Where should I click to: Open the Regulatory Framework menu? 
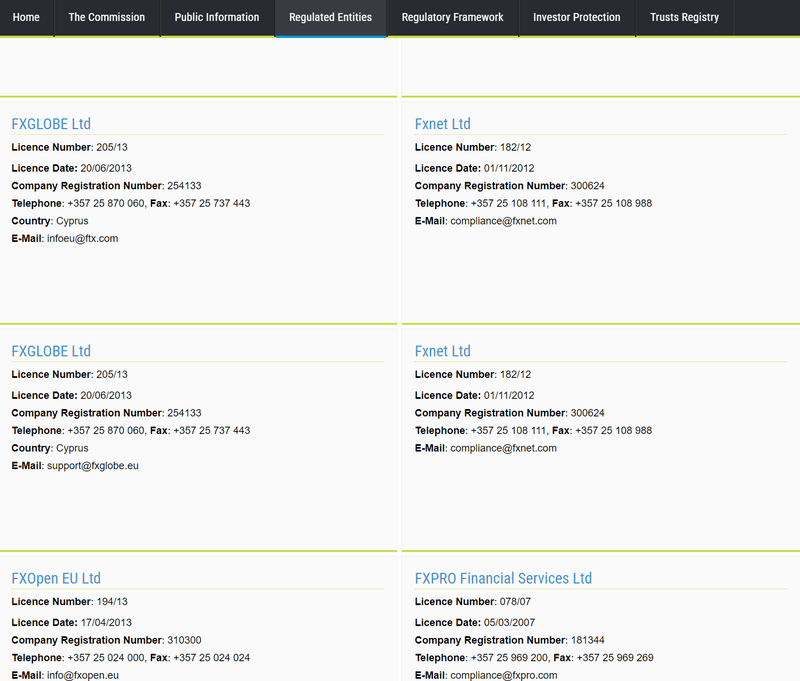pyautogui.click(x=453, y=17)
